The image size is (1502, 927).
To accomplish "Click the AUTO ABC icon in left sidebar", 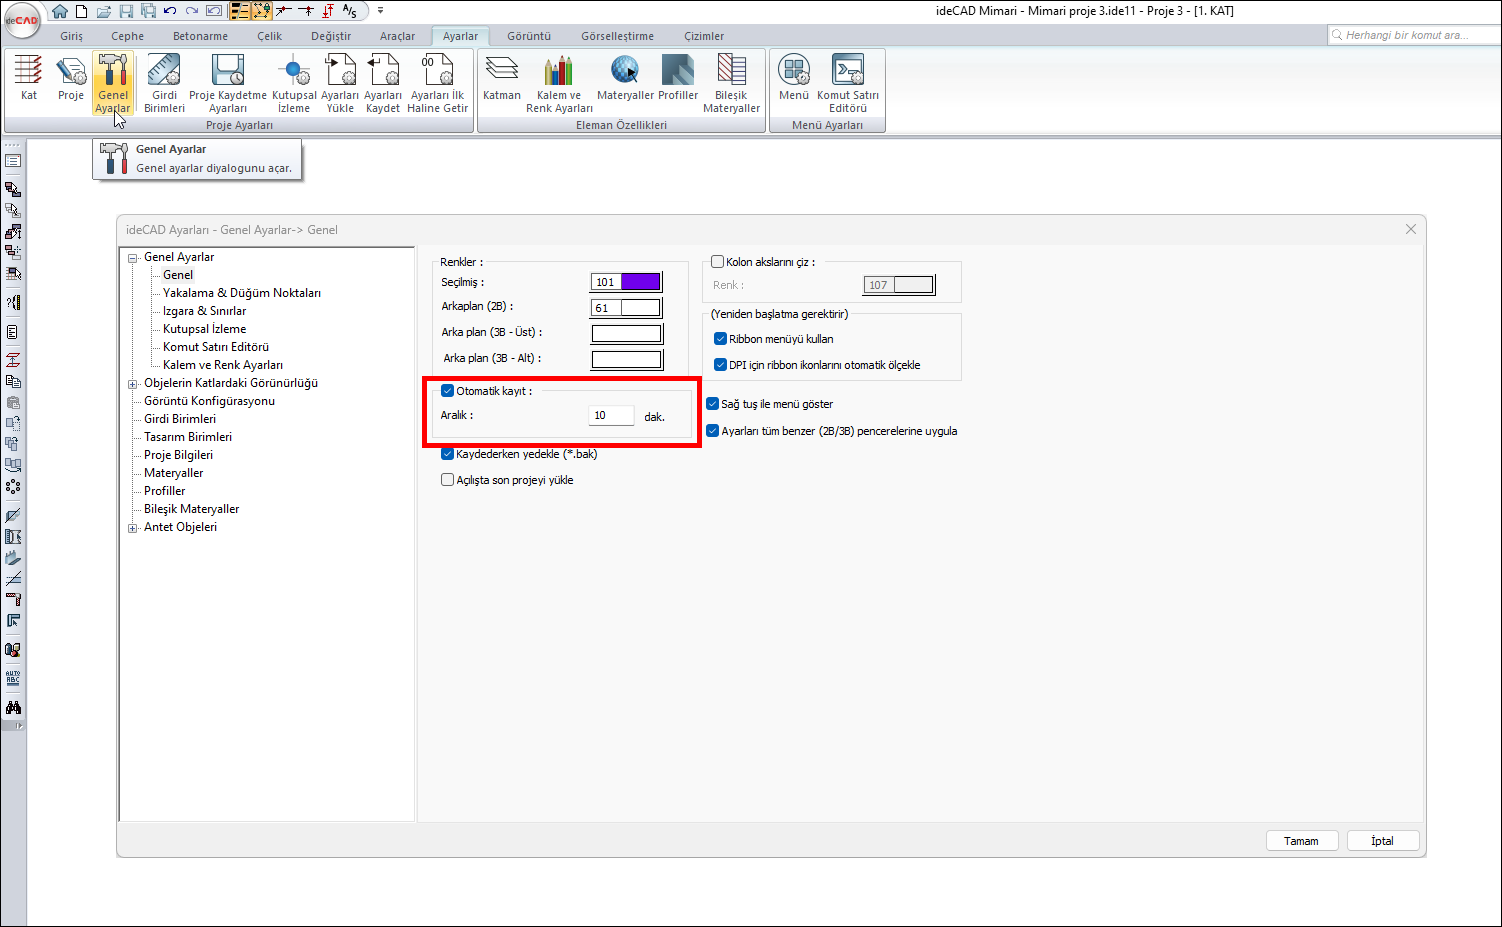I will click(13, 677).
